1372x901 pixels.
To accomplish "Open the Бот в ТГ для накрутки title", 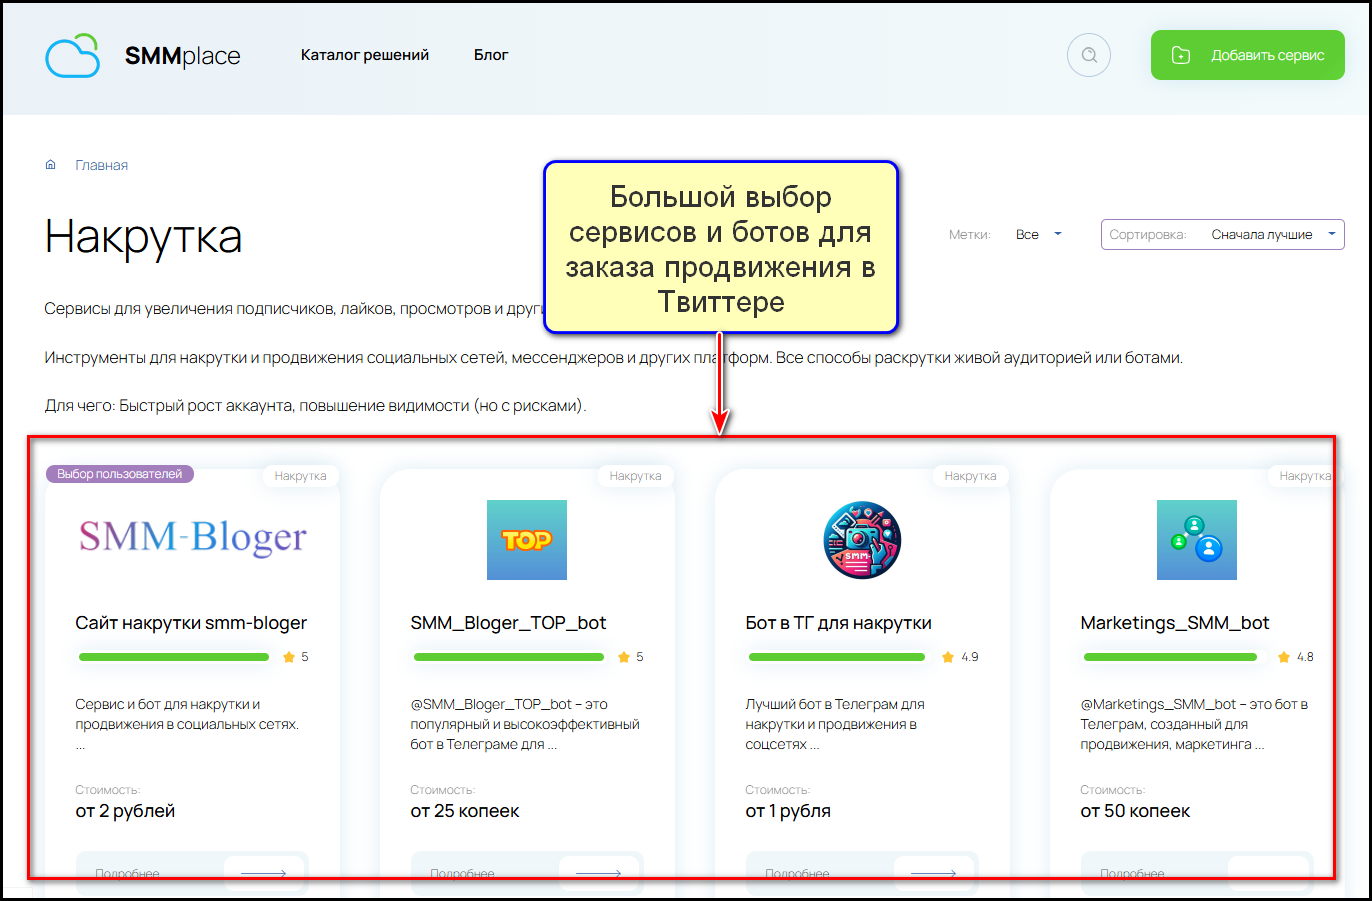I will [838, 623].
